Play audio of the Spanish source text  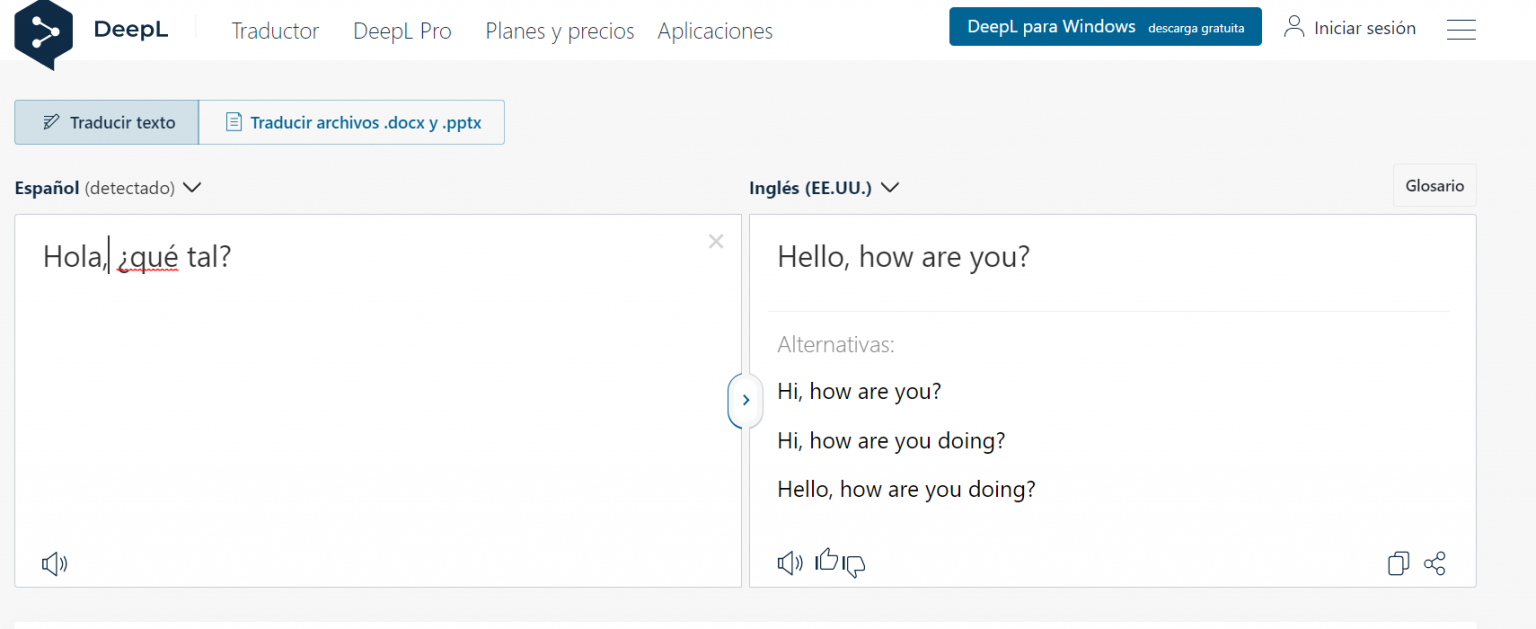coord(54,564)
